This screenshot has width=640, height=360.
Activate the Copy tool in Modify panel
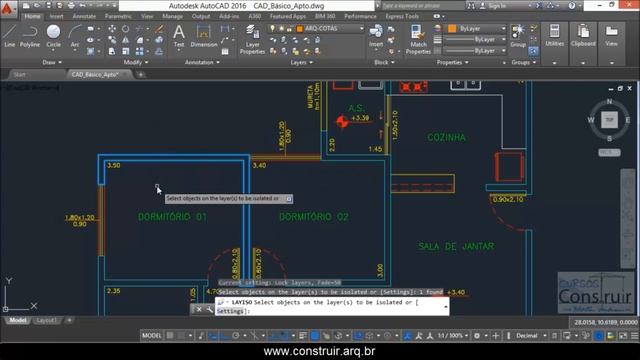tap(112, 40)
